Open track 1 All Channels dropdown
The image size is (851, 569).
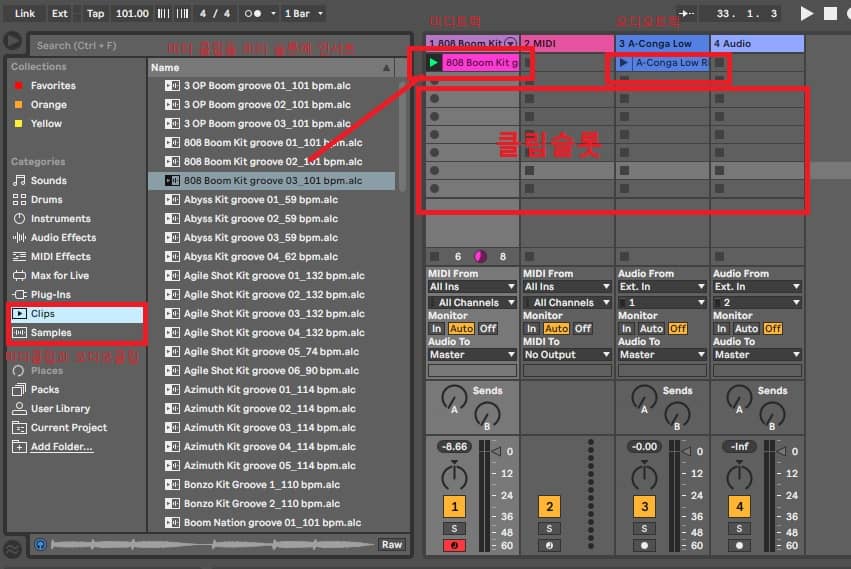pyautogui.click(x=472, y=302)
